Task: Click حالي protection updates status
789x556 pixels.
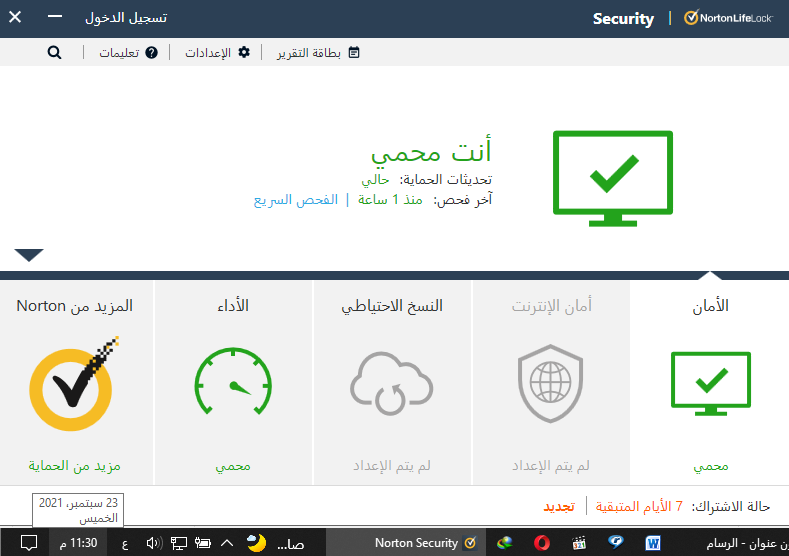Action: pyautogui.click(x=375, y=180)
